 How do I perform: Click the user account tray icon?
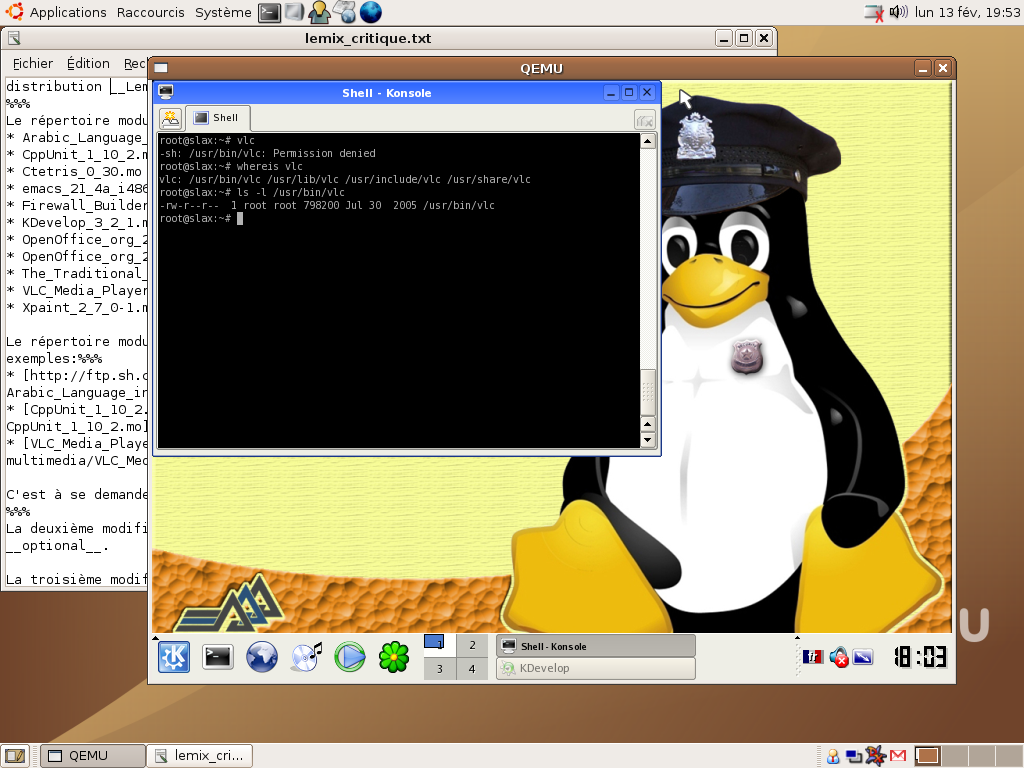click(833, 756)
